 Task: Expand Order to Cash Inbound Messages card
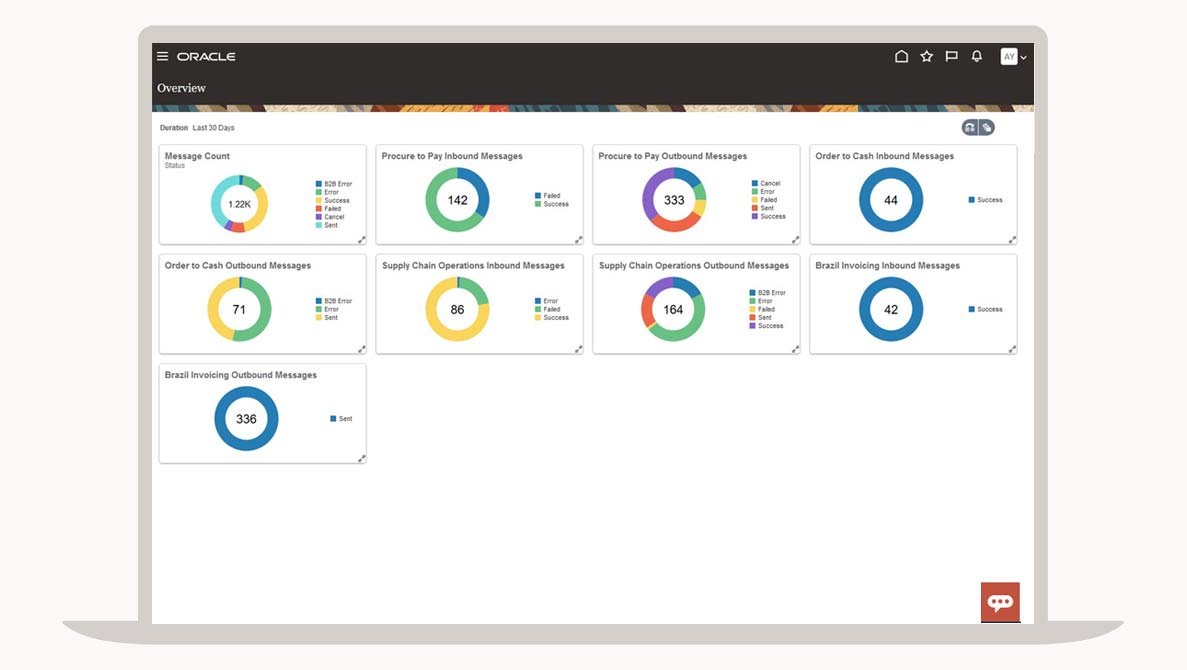tap(1012, 240)
